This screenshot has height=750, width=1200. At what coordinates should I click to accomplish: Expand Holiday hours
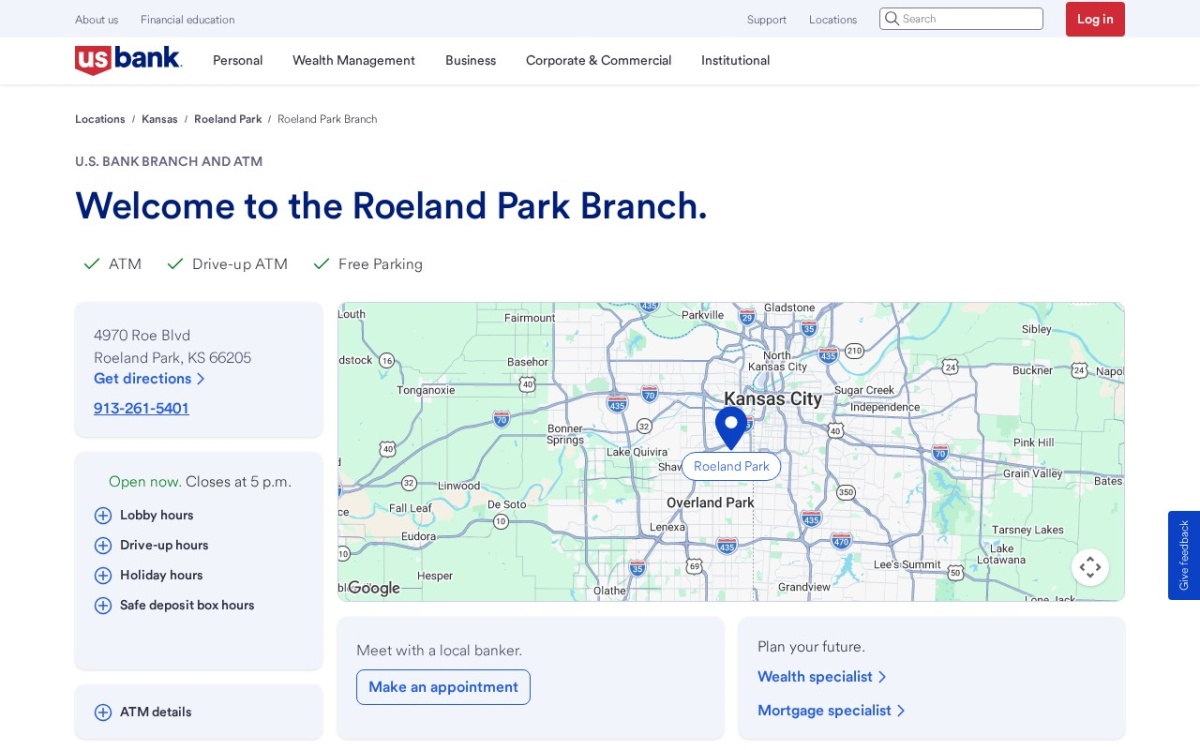point(148,575)
